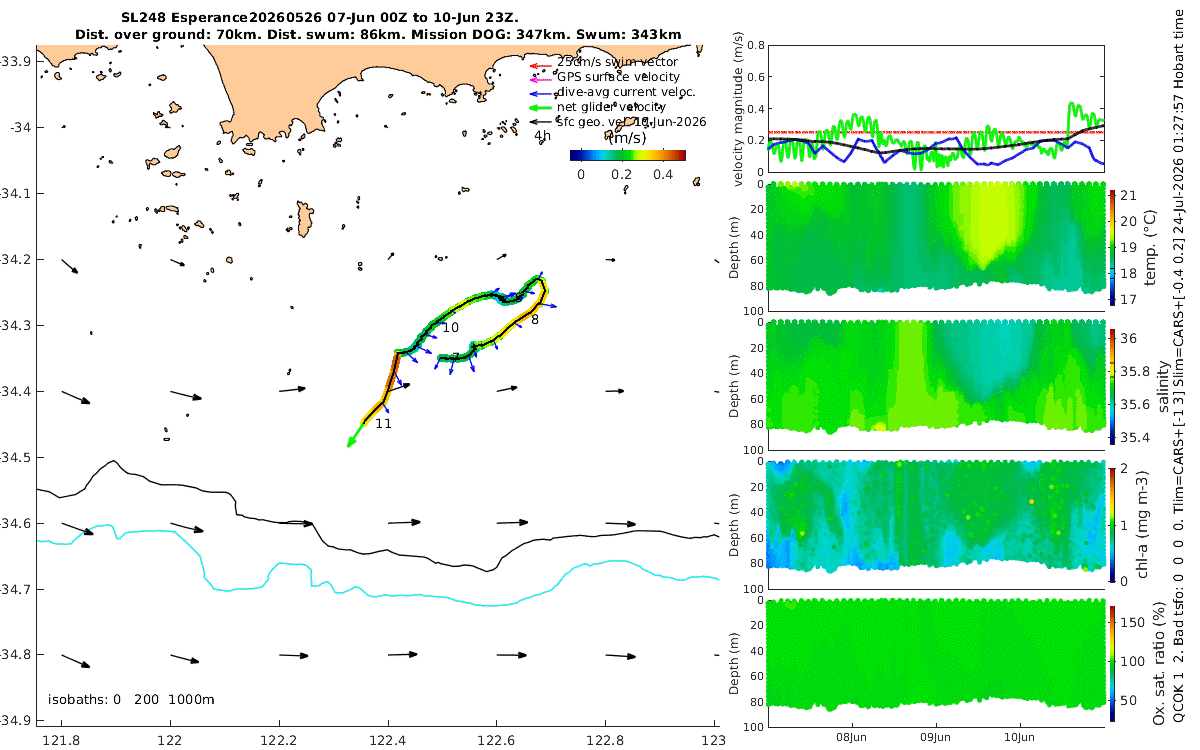Click the salinity colorbar
The height and width of the screenshot is (750, 1200).
point(1112,385)
